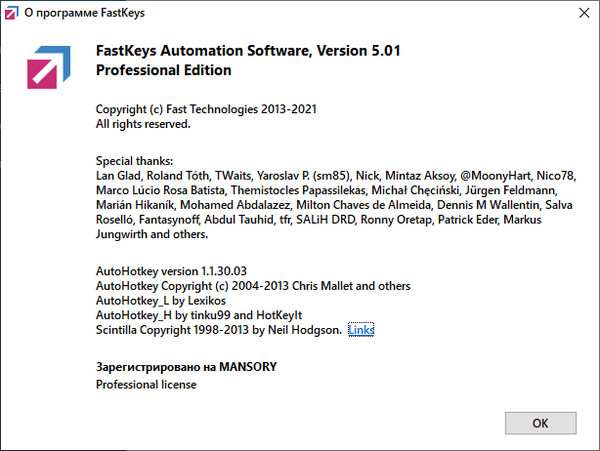The image size is (600, 451).
Task: Click the name "@MoonyHart" in thanks list
Action: pyautogui.click(x=495, y=176)
